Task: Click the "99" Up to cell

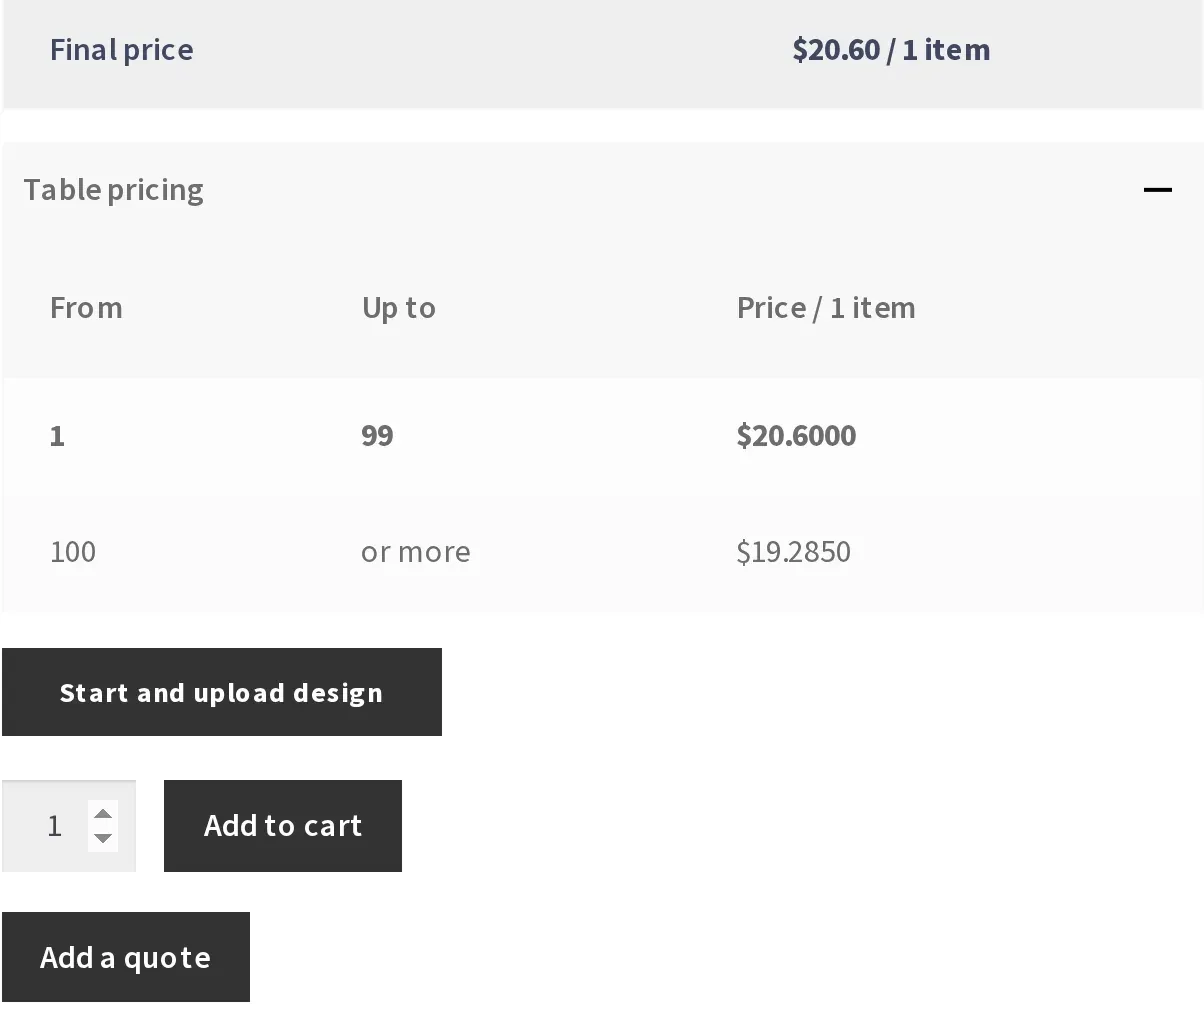Action: point(377,435)
